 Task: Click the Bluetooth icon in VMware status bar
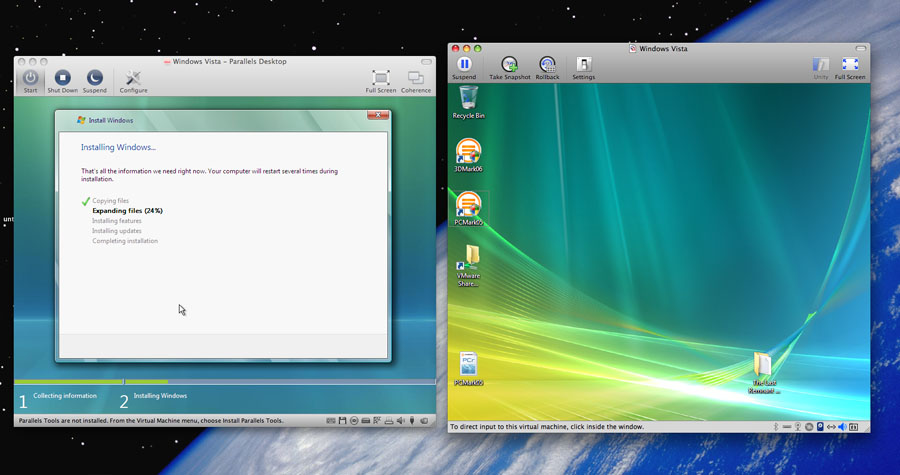(x=776, y=427)
